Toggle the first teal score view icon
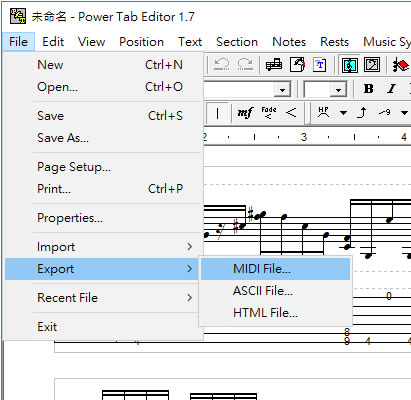 [x=350, y=65]
